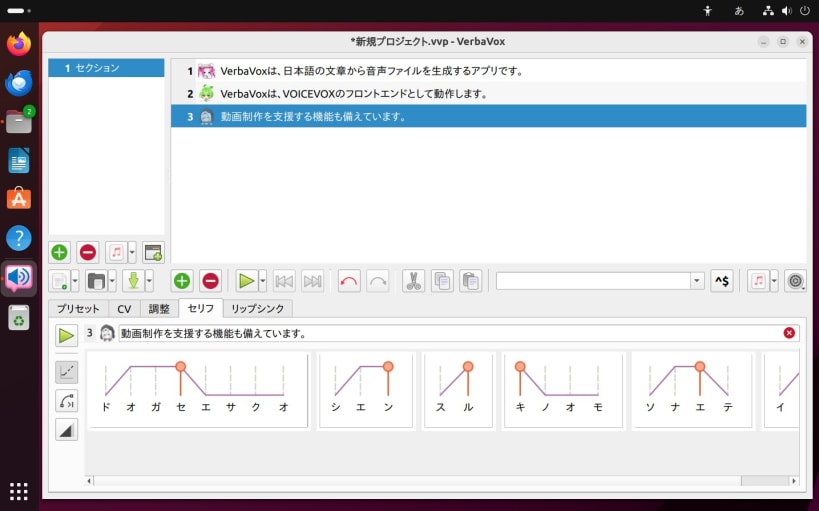Viewport: 819px width, 511px height.
Task: Click the add window icon in section panel
Action: (x=153, y=252)
